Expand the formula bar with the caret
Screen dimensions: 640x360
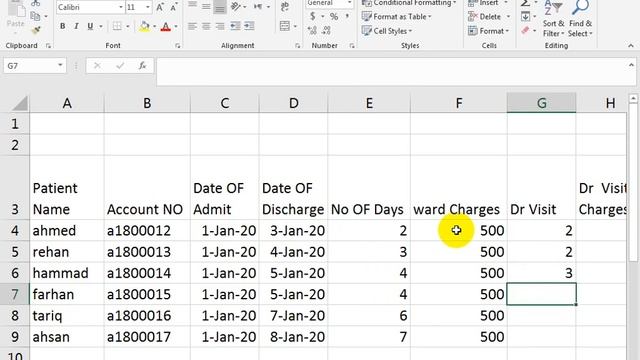pos(631,65)
